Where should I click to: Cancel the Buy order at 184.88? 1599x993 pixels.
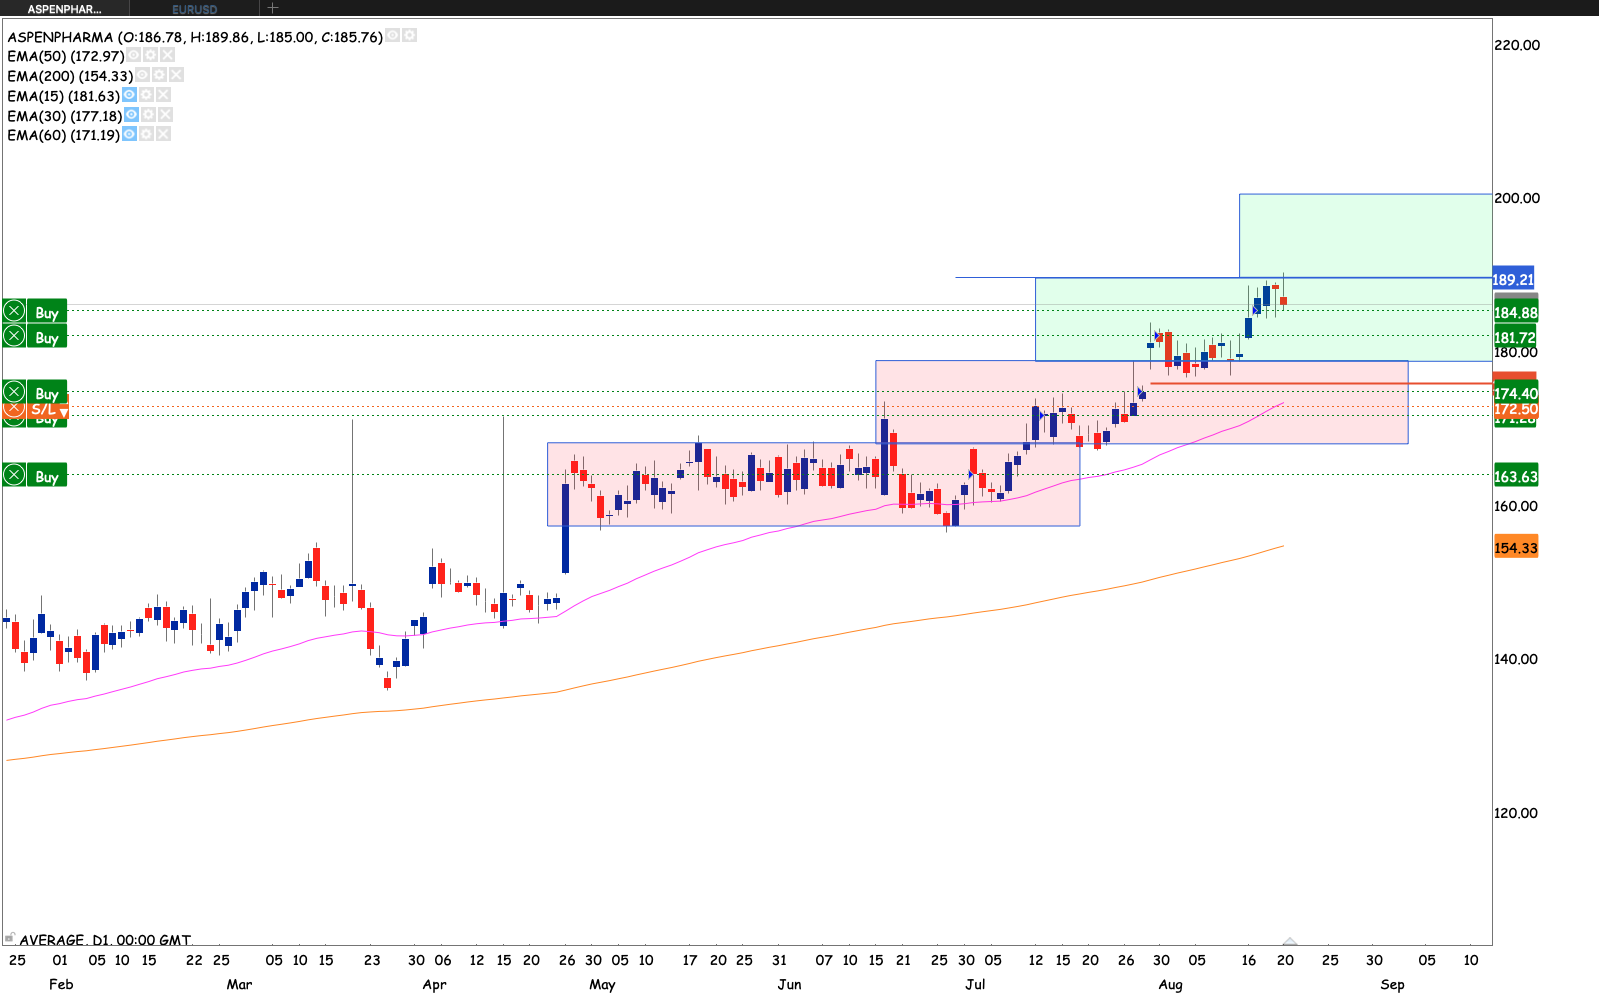pos(14,311)
